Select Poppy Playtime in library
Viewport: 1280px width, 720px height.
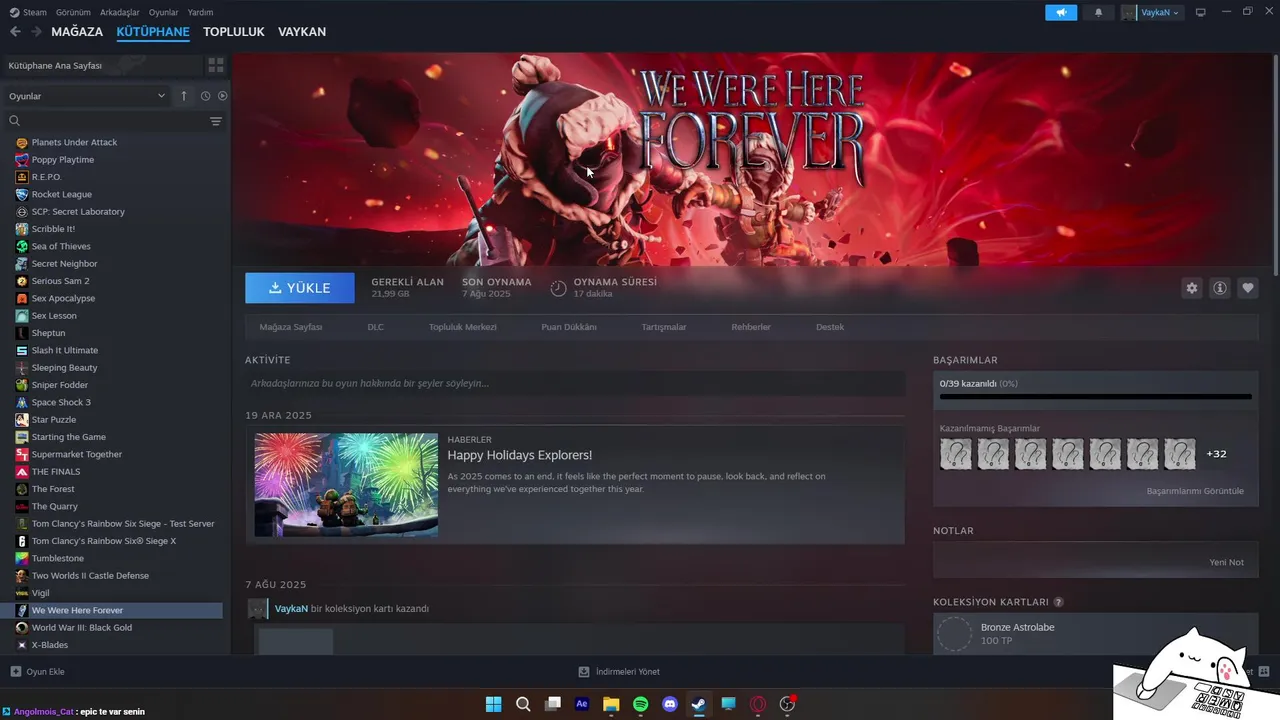pyautogui.click(x=63, y=160)
